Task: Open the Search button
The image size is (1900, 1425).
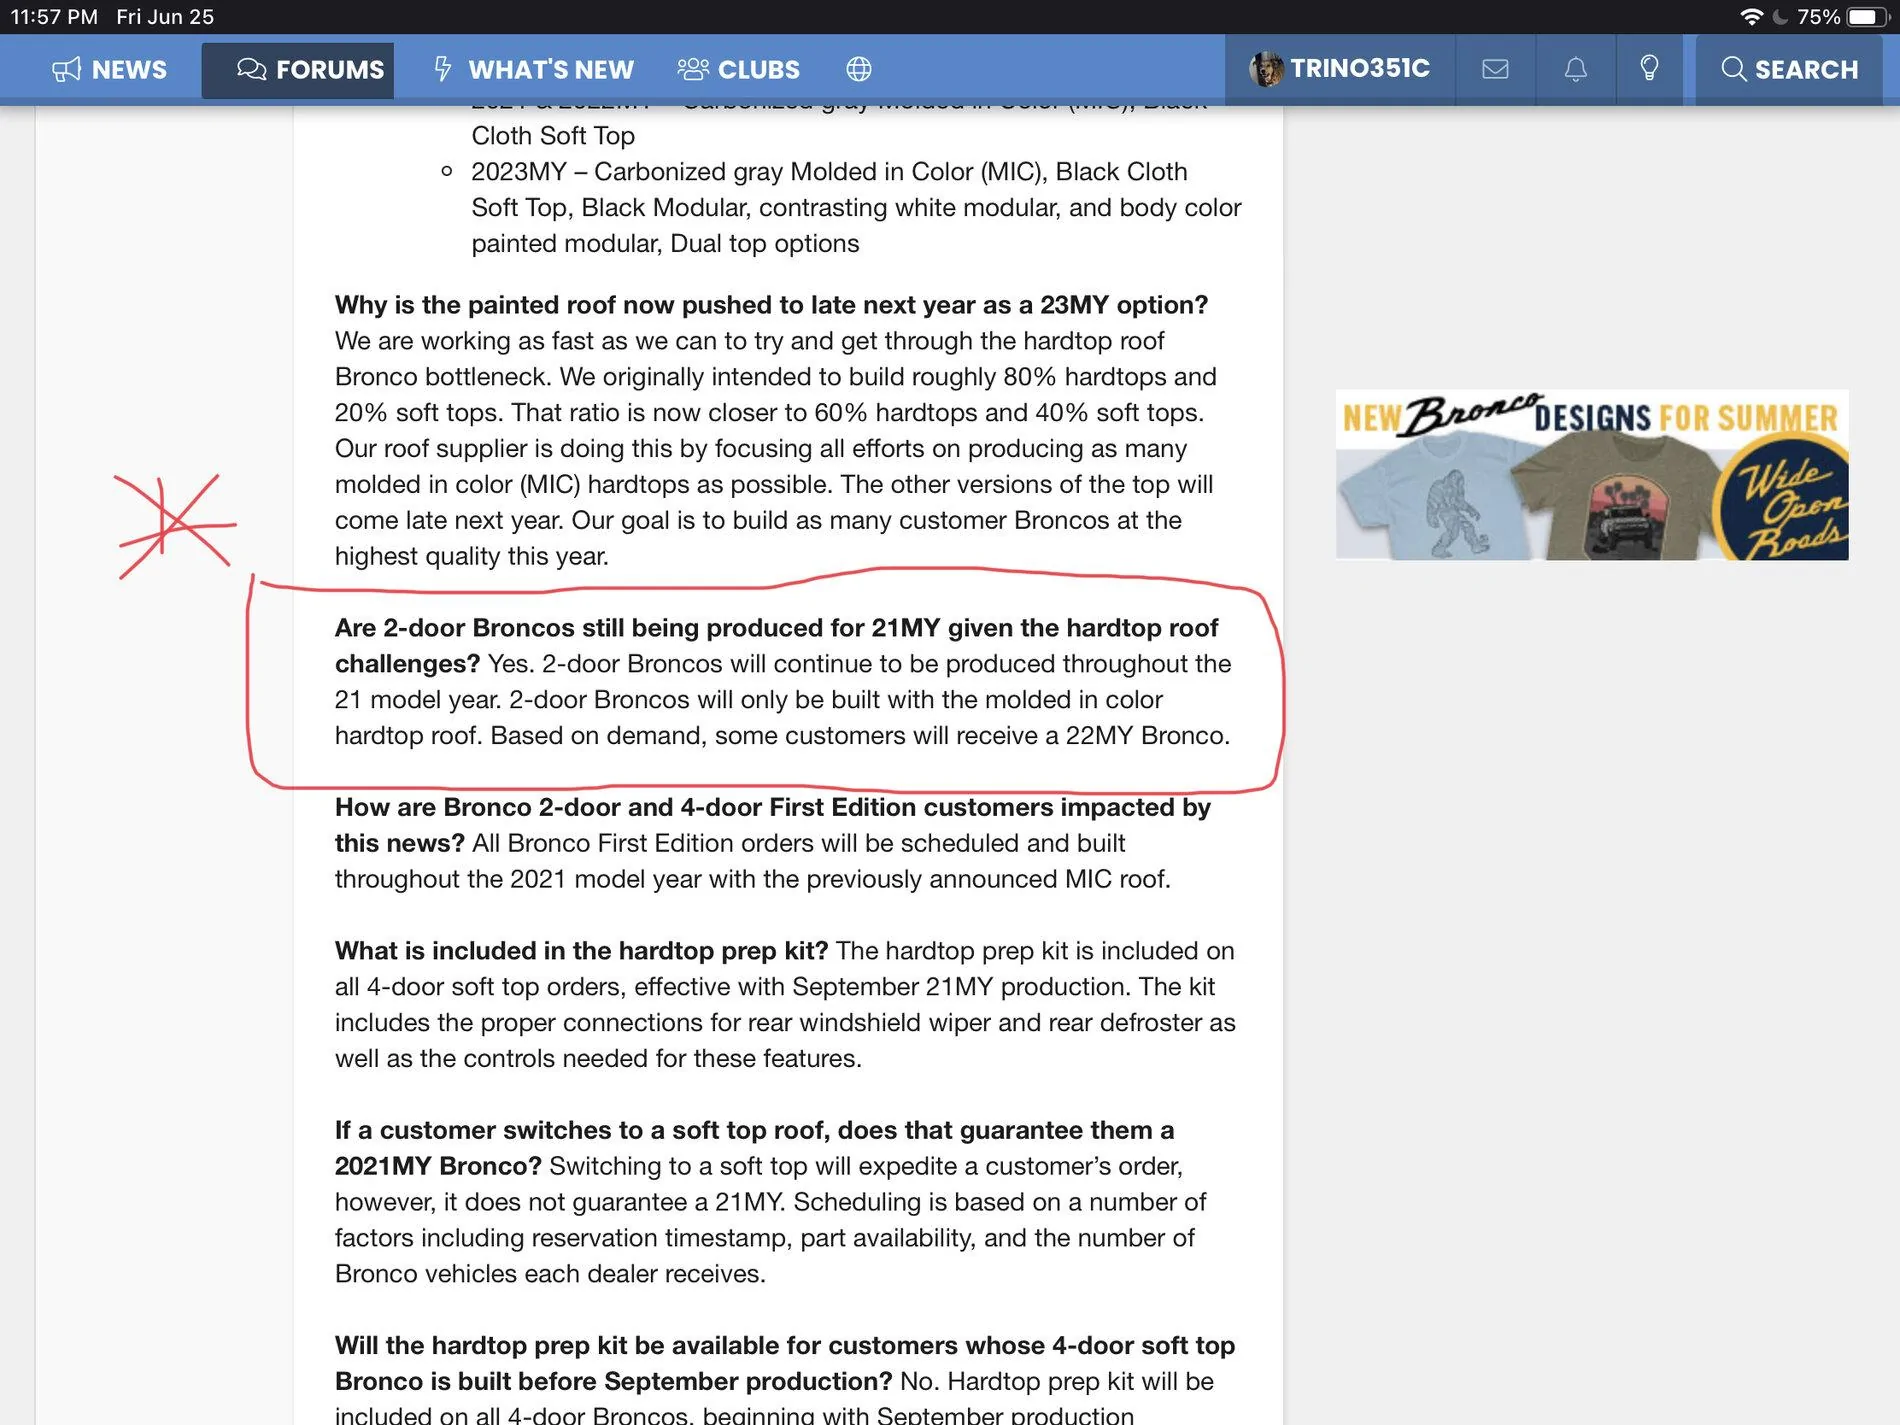Action: tap(1789, 69)
